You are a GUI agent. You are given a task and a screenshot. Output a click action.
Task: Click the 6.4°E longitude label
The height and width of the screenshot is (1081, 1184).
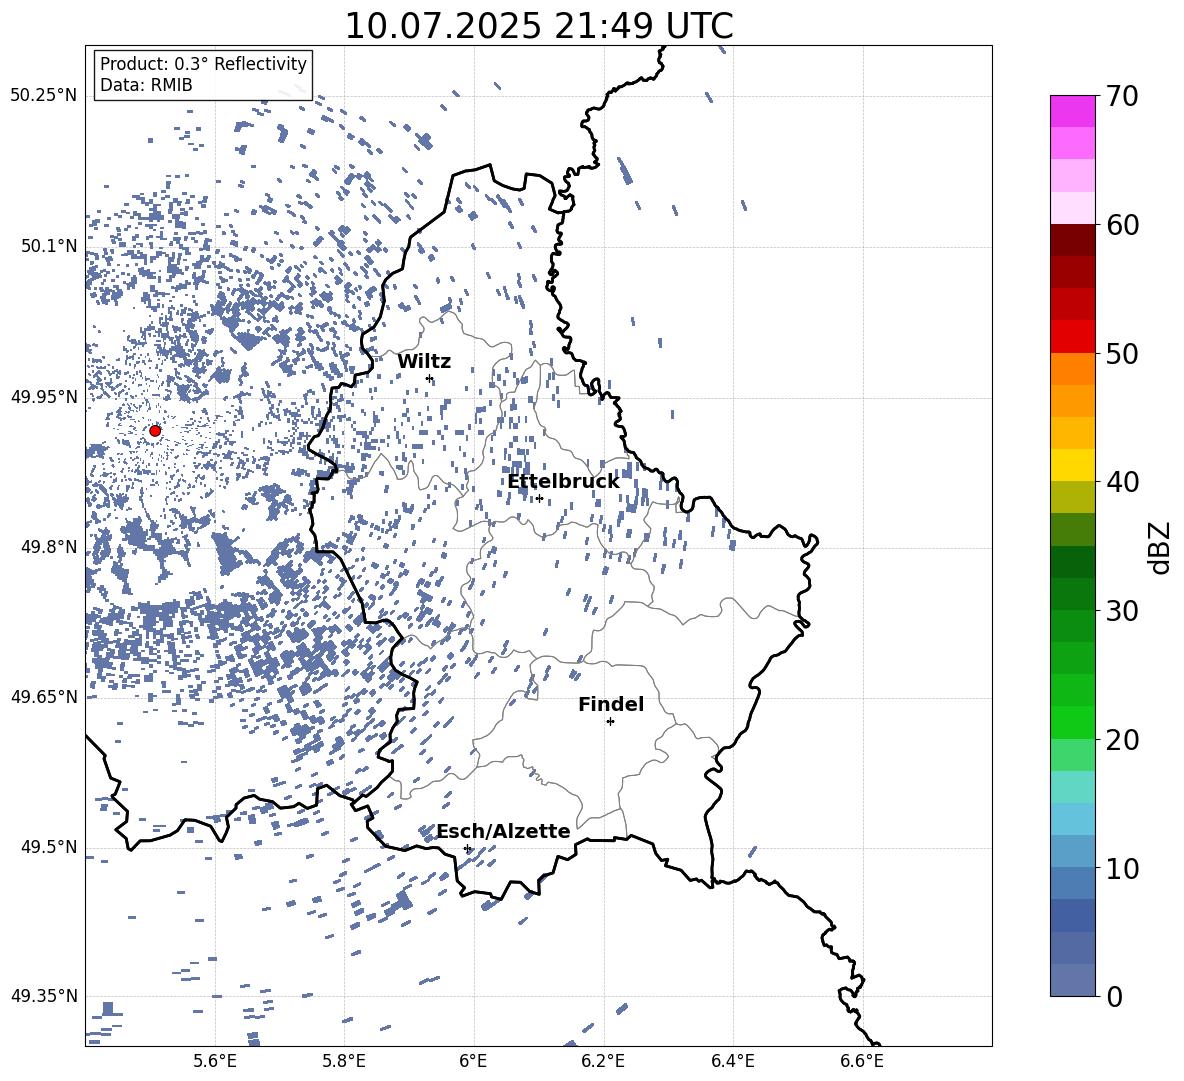732,1061
